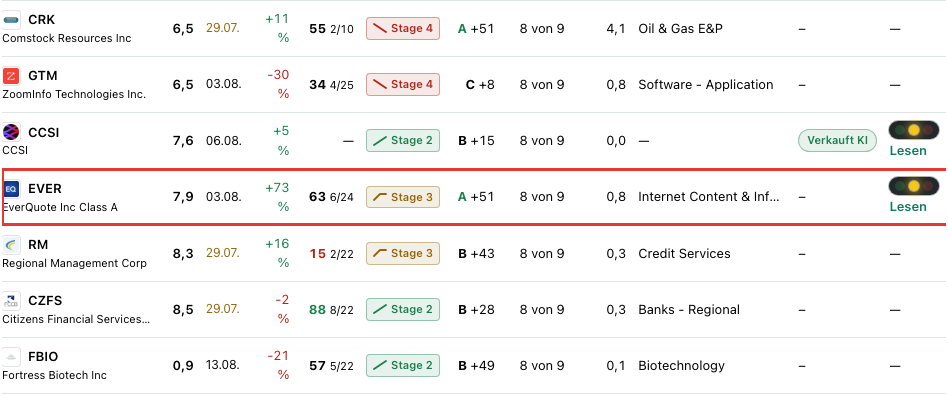Click the Stage 3 badge for EVER
Viewport: 948px width, 395px height.
click(x=403, y=197)
